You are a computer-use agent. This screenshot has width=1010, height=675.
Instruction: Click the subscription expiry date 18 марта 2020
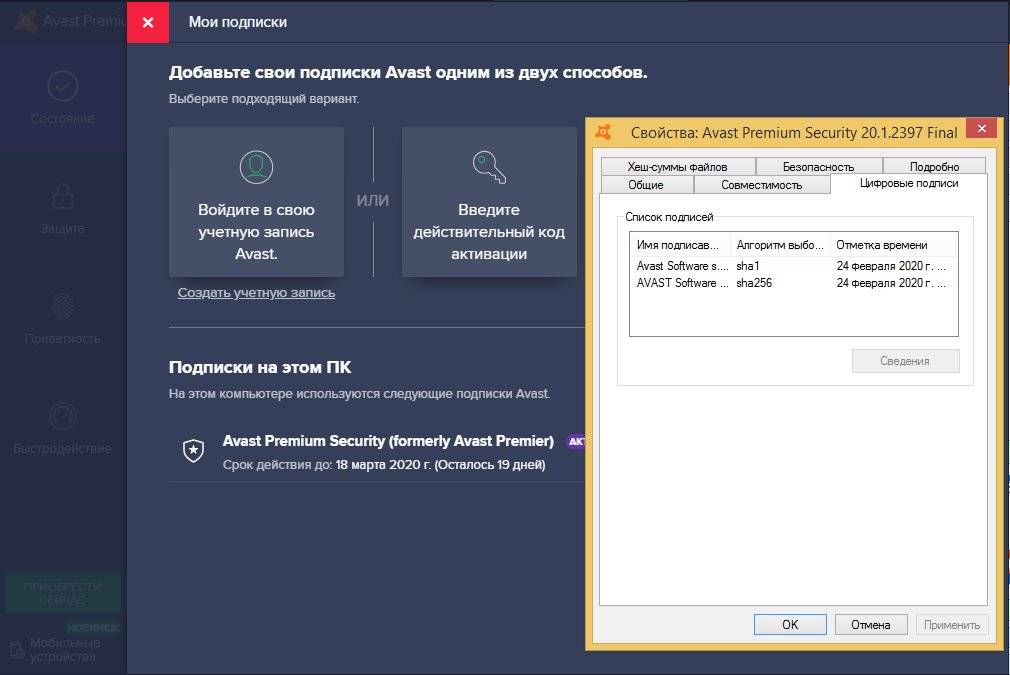383,464
